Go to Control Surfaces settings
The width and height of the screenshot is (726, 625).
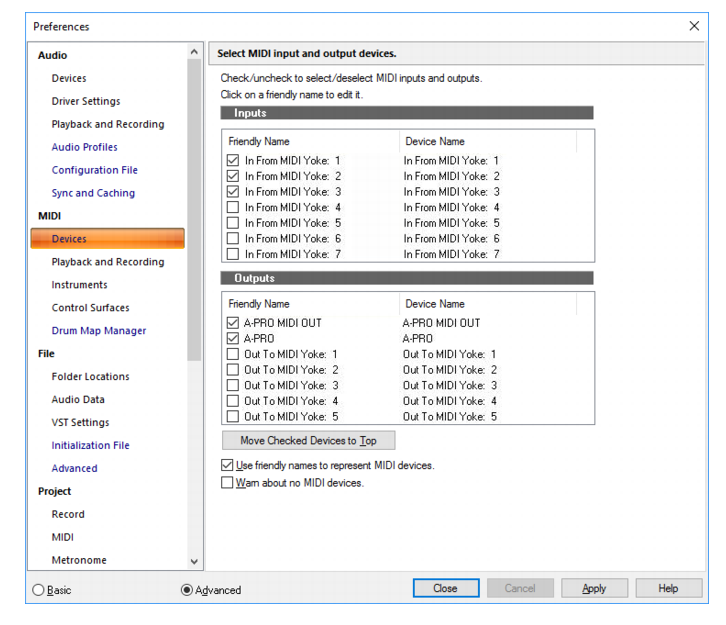[90, 307]
